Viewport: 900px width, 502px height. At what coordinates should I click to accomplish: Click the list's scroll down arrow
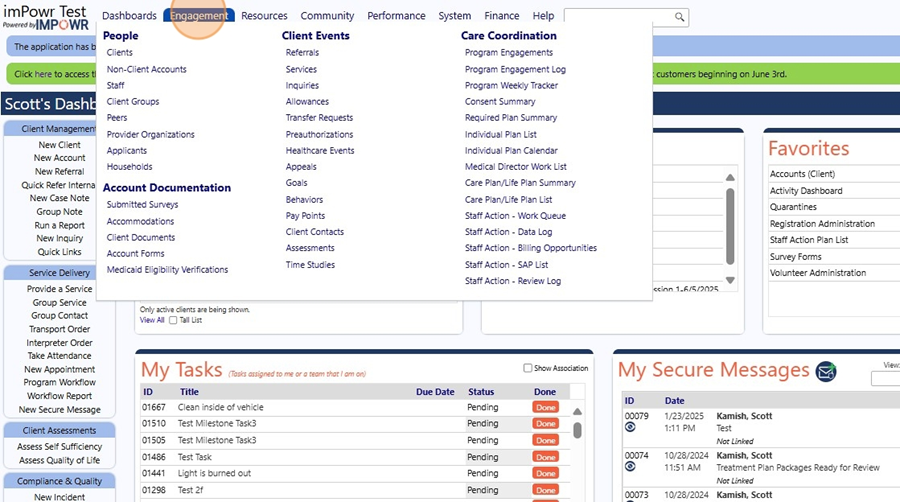point(730,280)
